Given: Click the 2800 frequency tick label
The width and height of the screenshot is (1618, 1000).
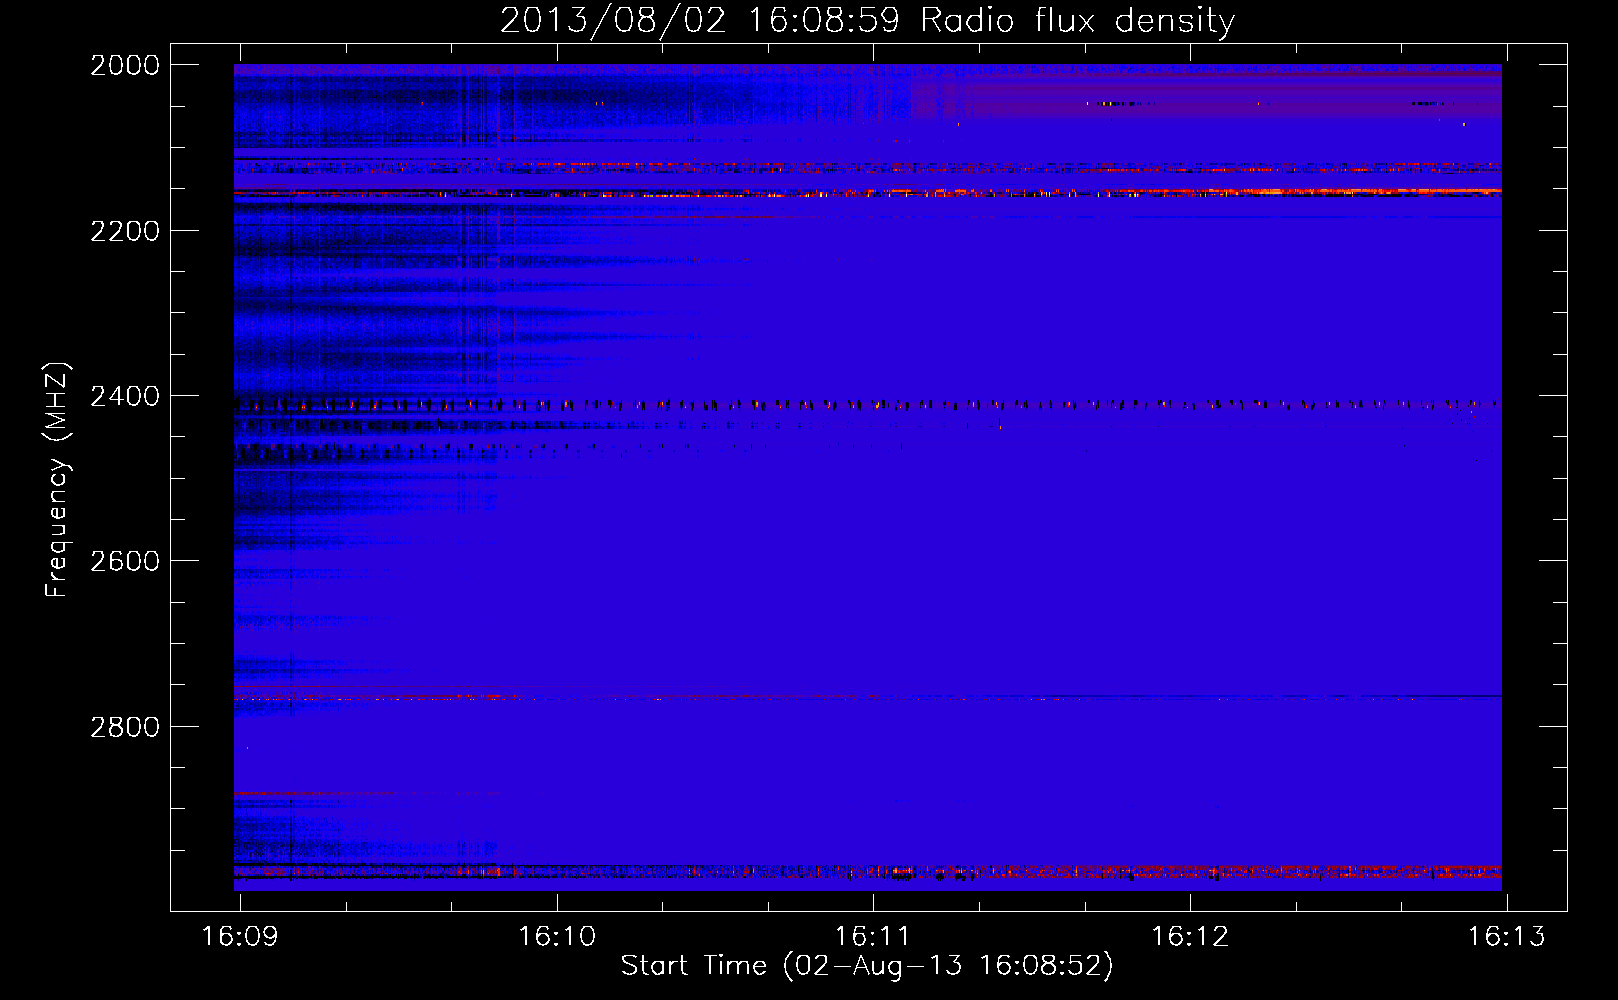Looking at the screenshot, I should click(125, 727).
